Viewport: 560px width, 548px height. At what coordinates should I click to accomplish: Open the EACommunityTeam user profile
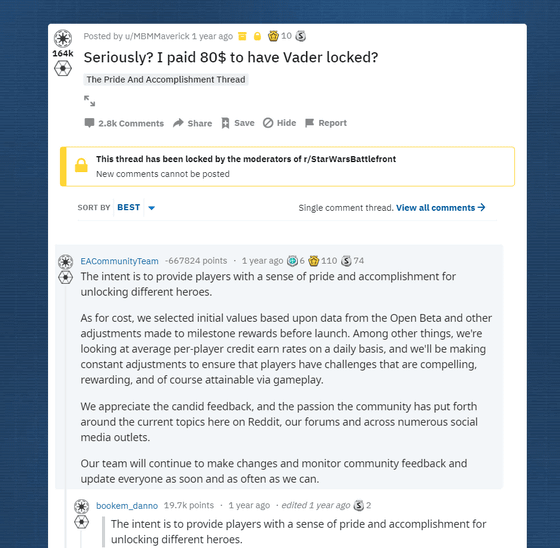click(119, 261)
